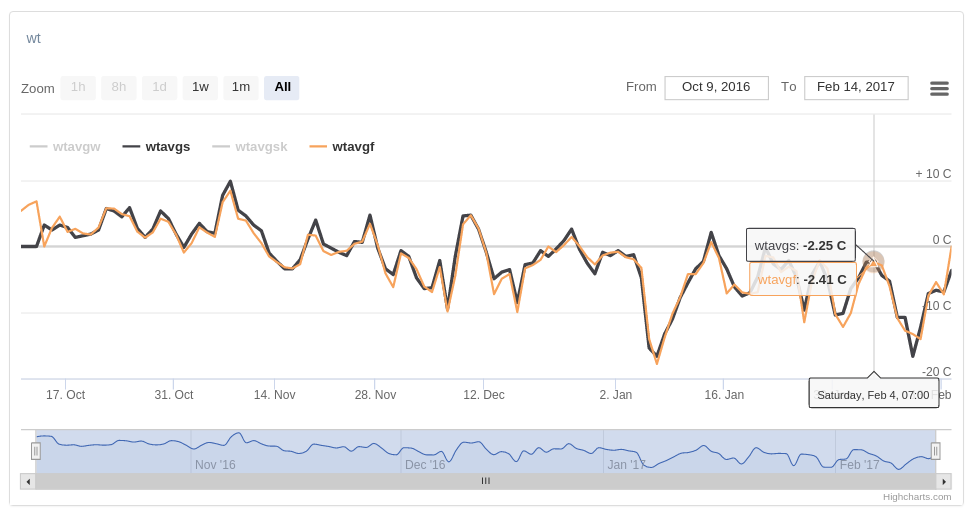Open the chart context hamburger menu
The width and height of the screenshot is (977, 515).
[939, 88]
